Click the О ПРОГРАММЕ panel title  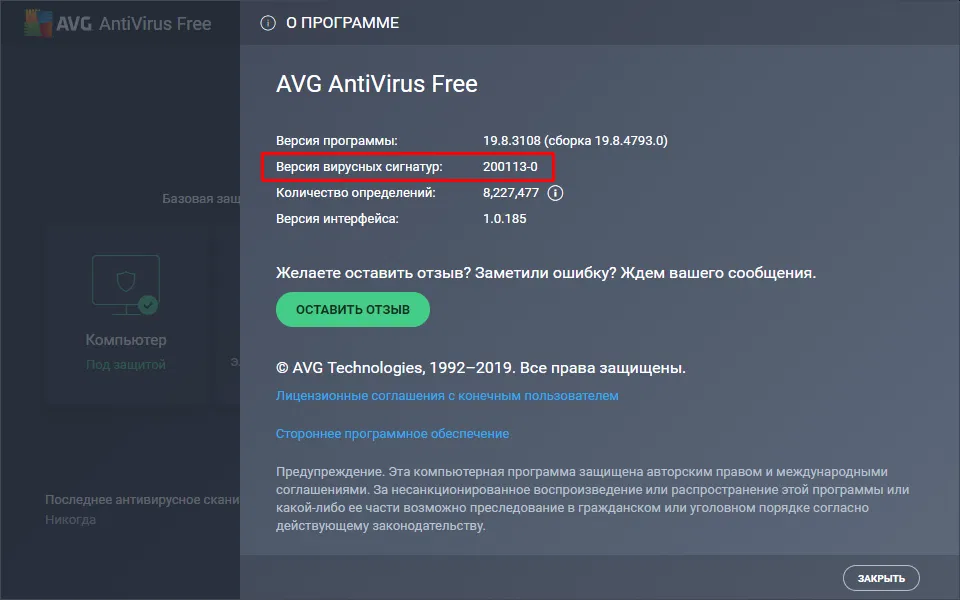click(343, 23)
